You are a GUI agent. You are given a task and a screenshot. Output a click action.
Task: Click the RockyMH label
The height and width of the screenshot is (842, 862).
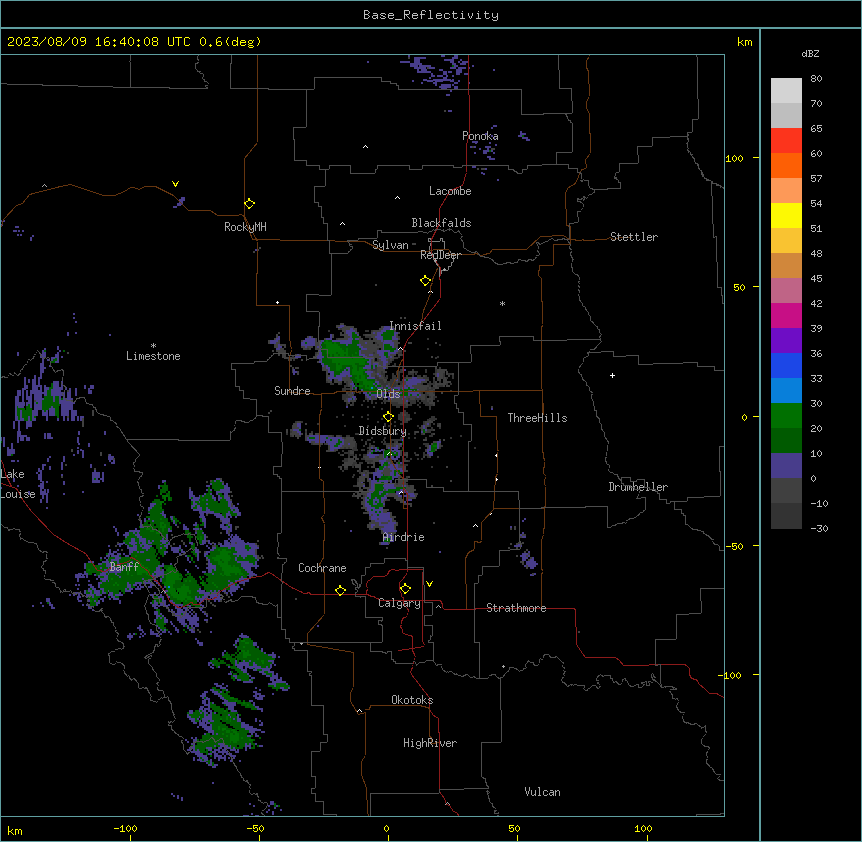click(x=245, y=227)
